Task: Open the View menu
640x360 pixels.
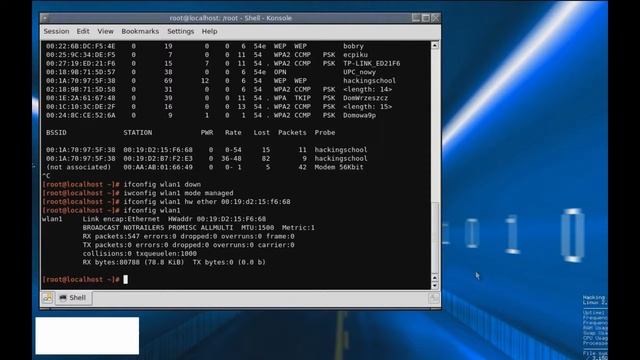Action: pyautogui.click(x=105, y=31)
